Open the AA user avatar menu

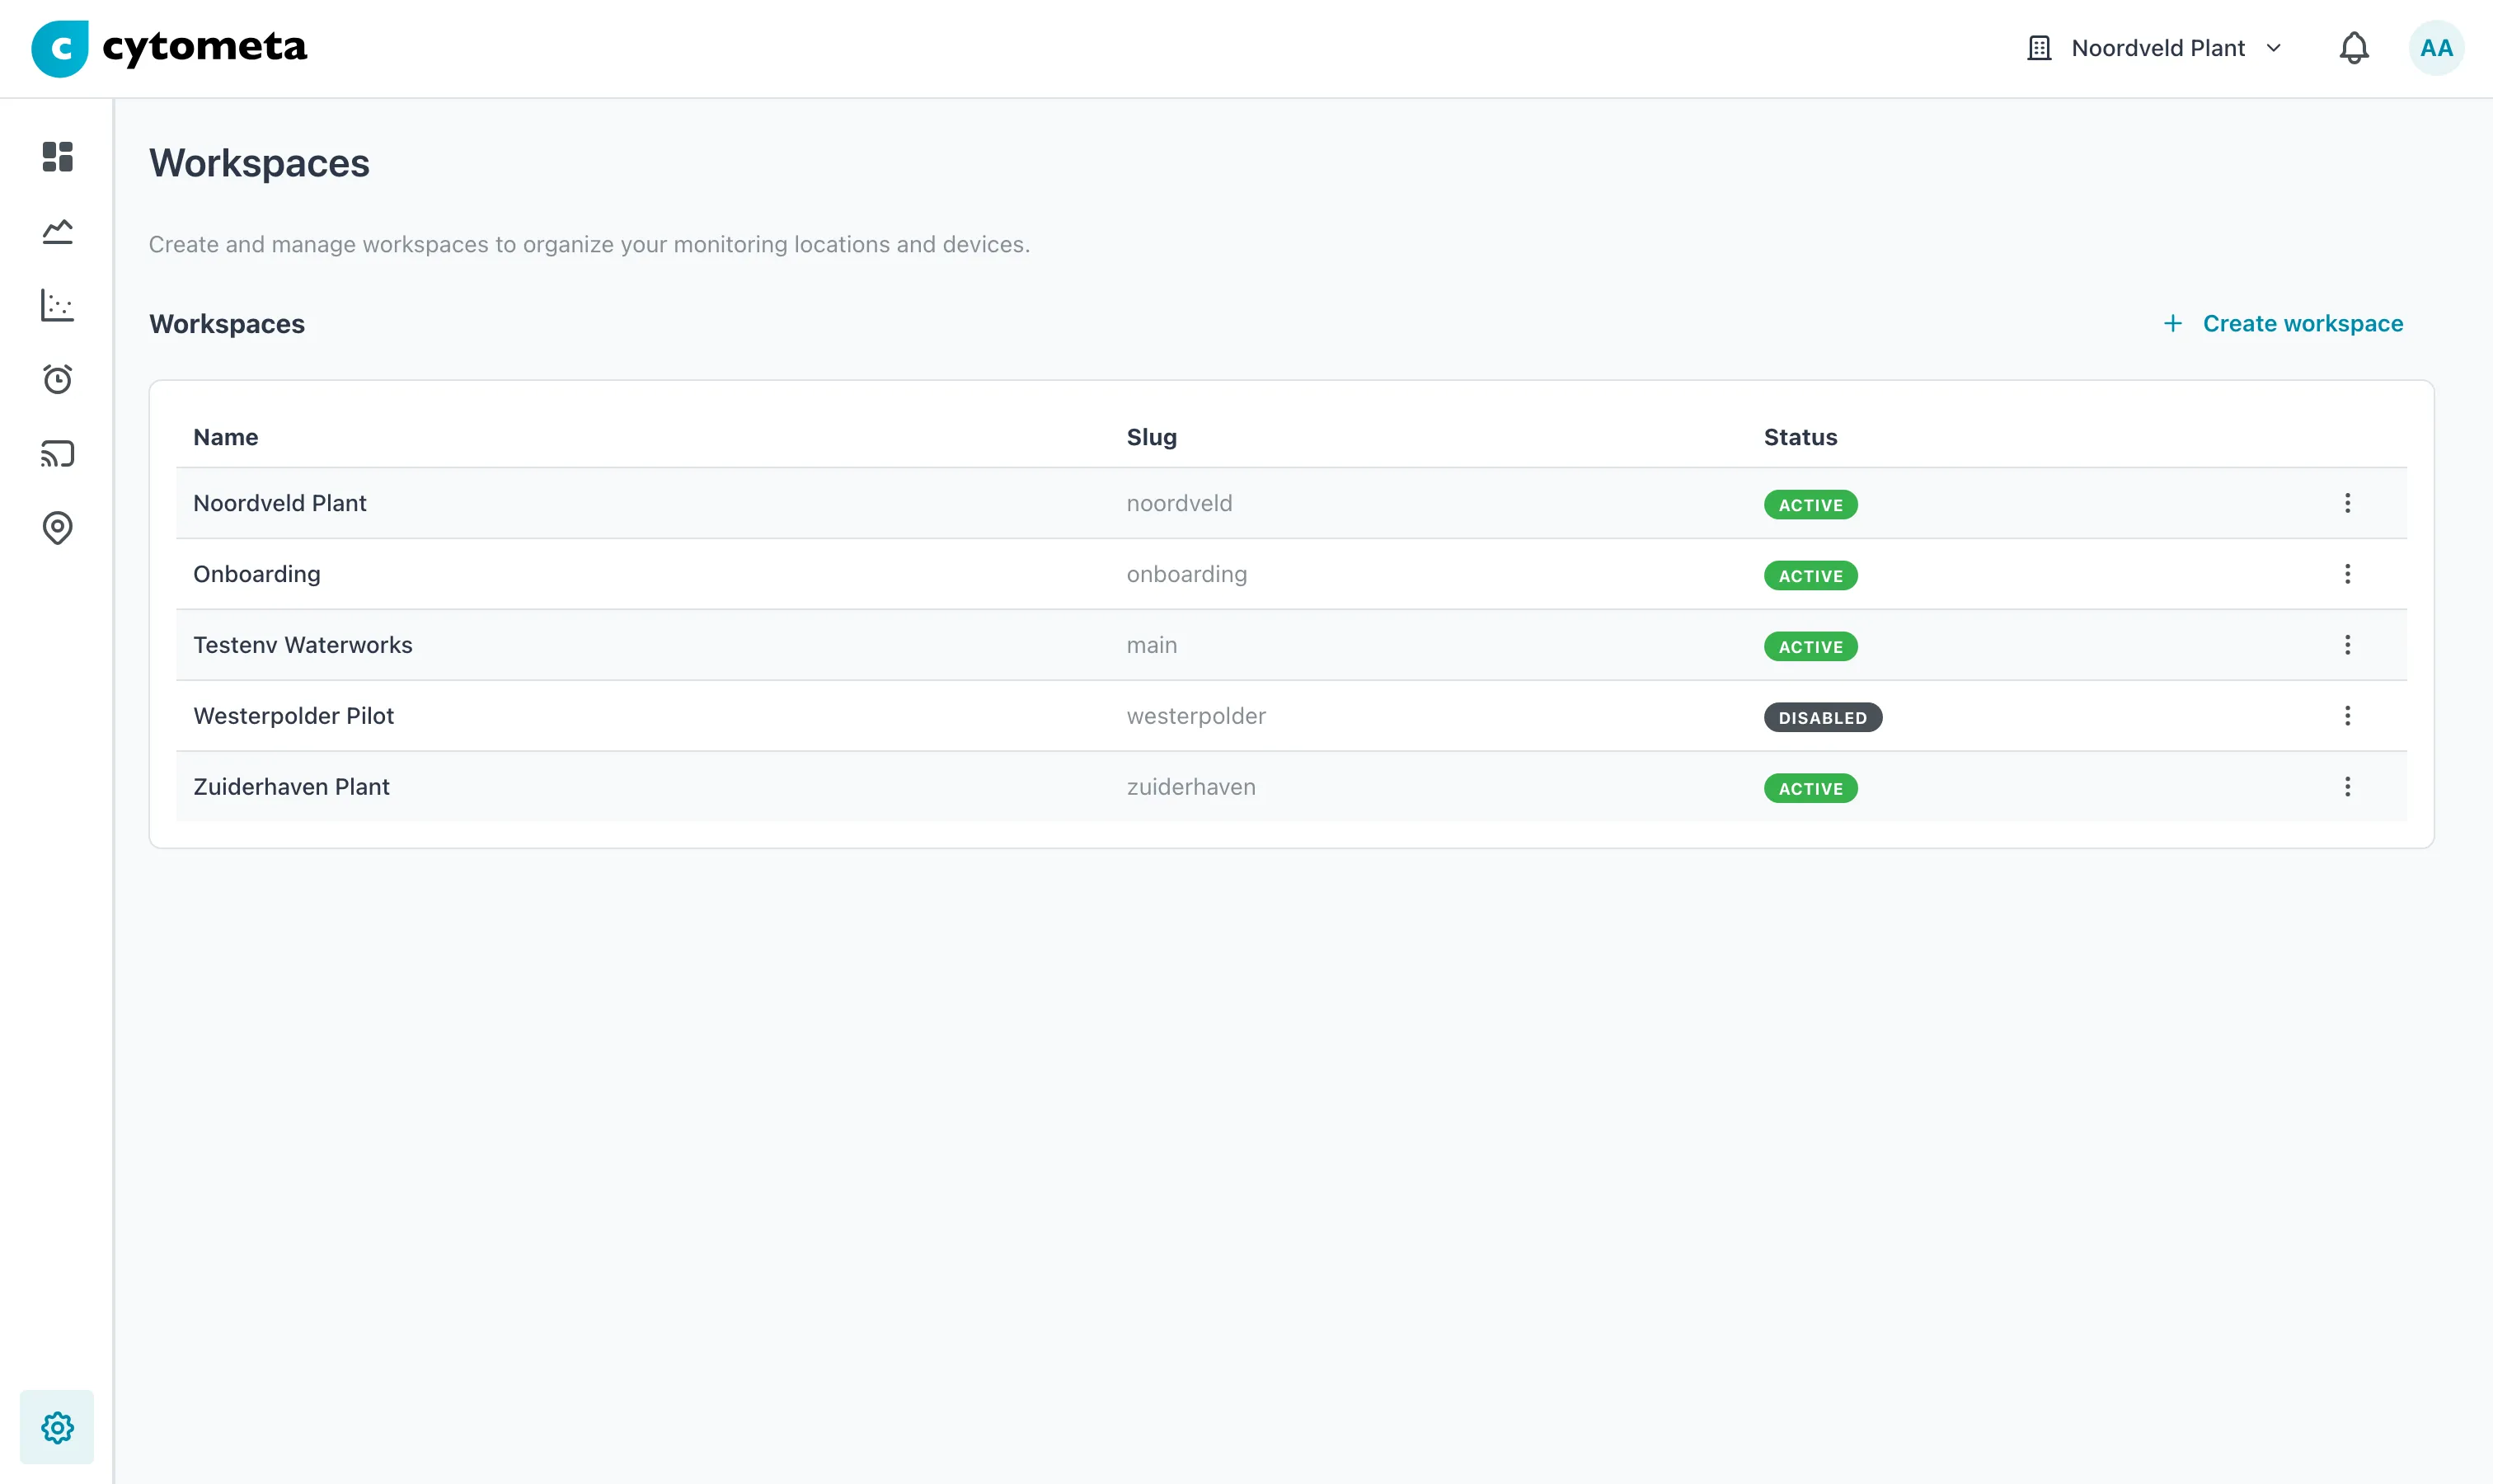tap(2436, 48)
